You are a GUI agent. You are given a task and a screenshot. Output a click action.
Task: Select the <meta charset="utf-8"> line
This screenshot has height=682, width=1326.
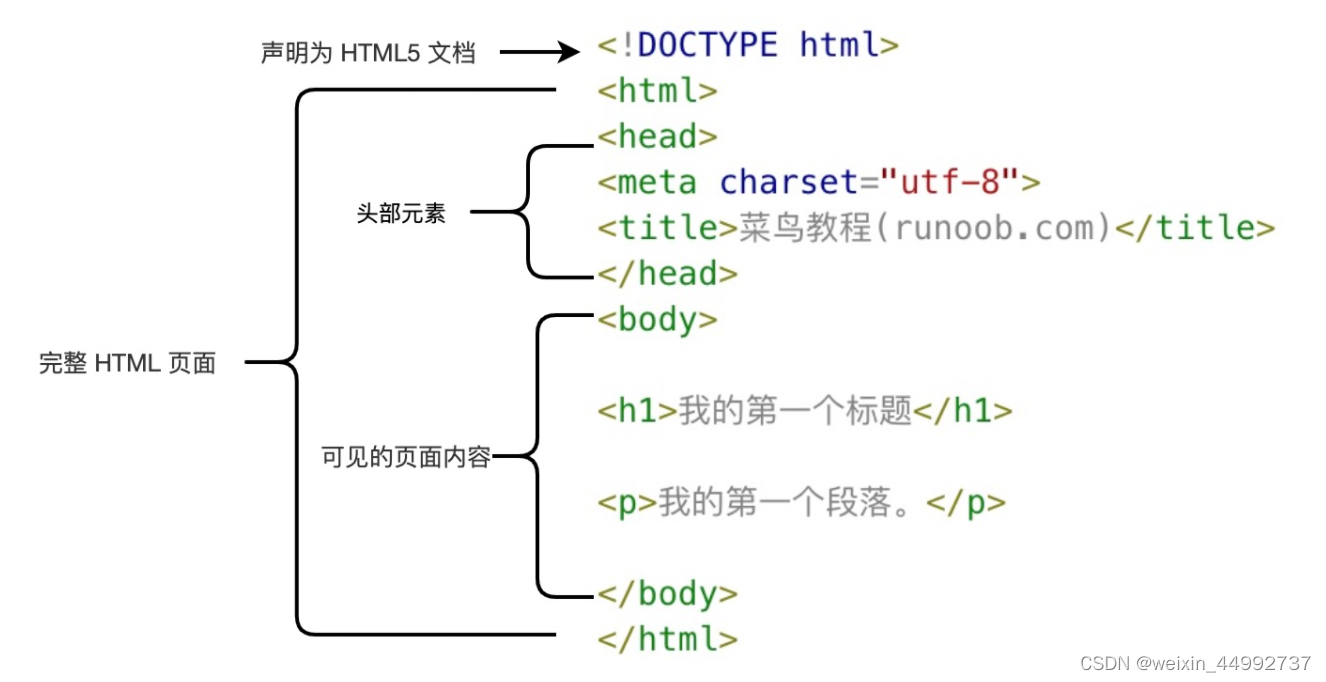[815, 182]
